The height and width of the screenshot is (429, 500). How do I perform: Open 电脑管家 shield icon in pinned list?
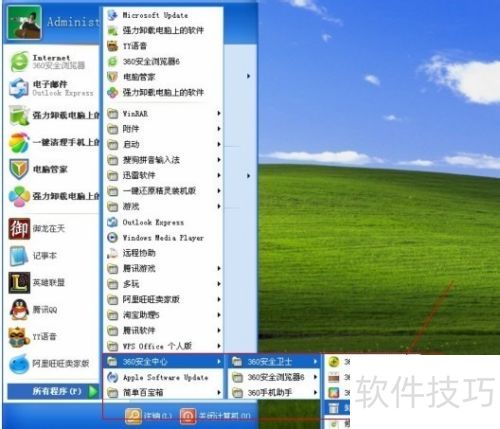19,169
